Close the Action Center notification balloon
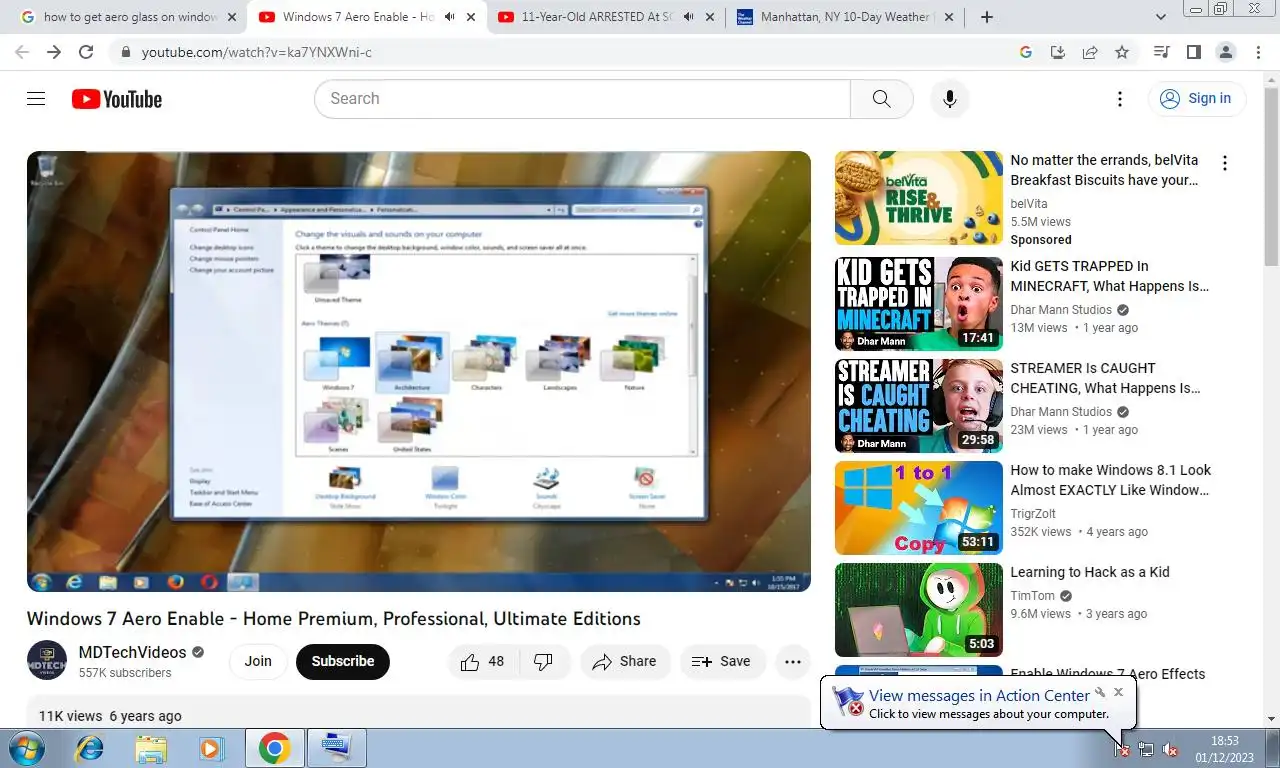This screenshot has width=1280, height=768. [x=1118, y=691]
